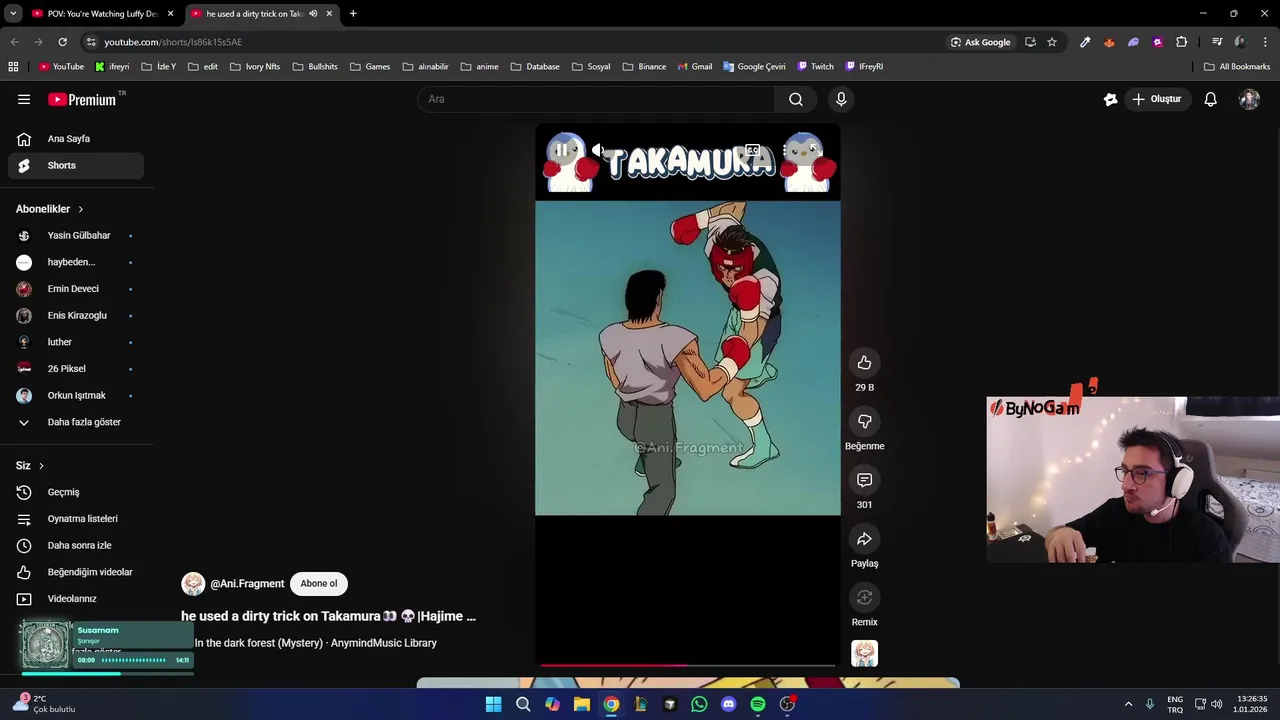Select Shorts in the sidebar

pos(76,165)
